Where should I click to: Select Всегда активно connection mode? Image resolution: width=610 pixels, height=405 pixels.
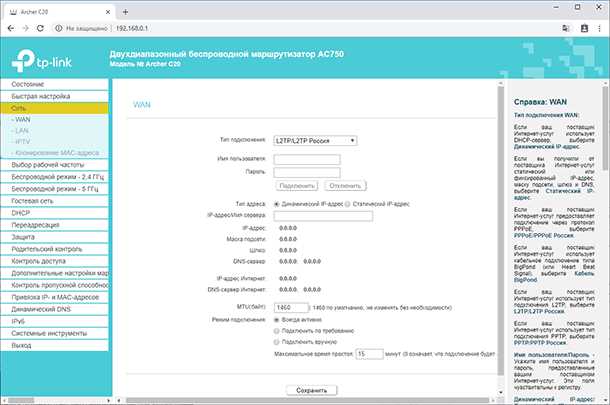(277, 320)
